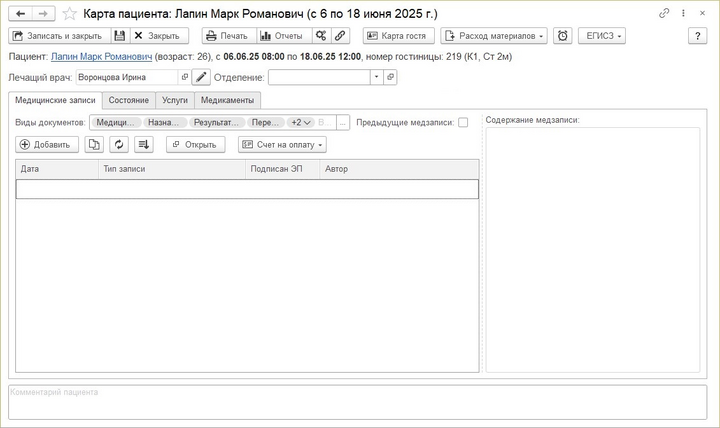
Task: Sort by the Дата column header
Action: [57, 169]
